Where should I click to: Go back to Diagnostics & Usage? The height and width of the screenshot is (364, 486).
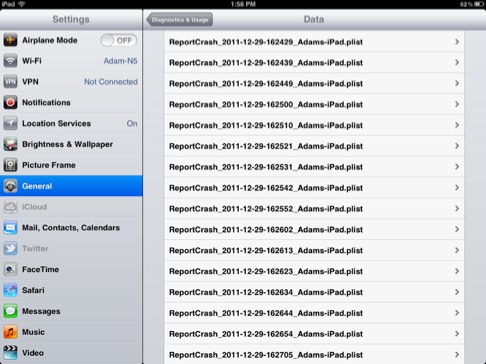180,20
